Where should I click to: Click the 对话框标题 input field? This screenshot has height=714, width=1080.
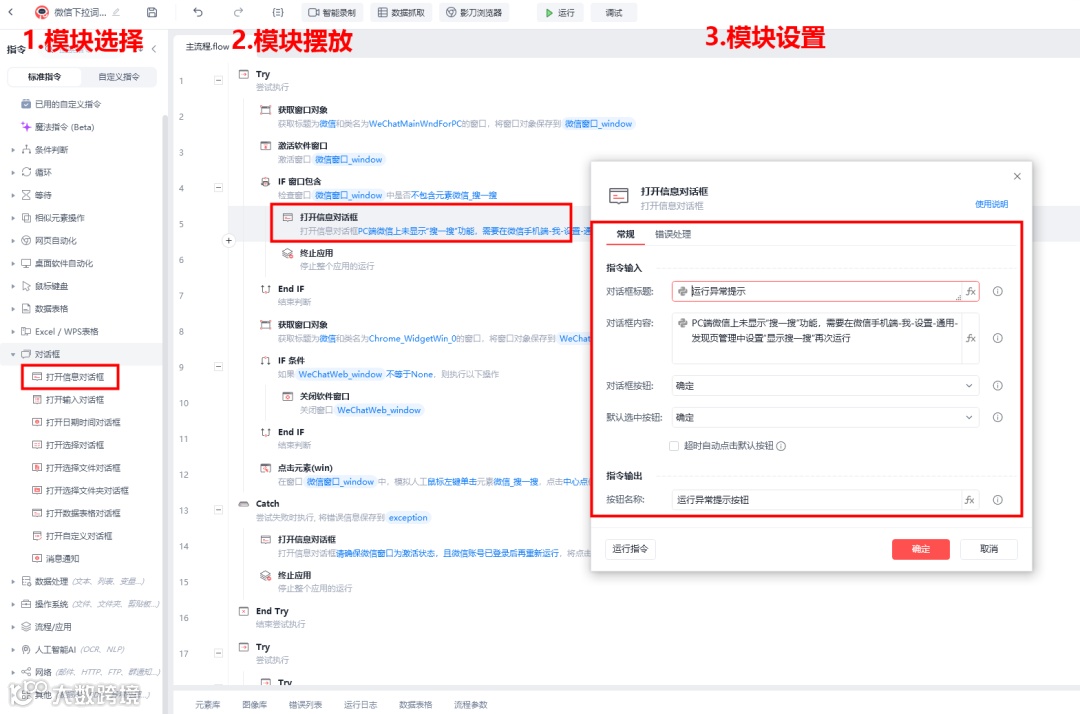click(x=816, y=291)
